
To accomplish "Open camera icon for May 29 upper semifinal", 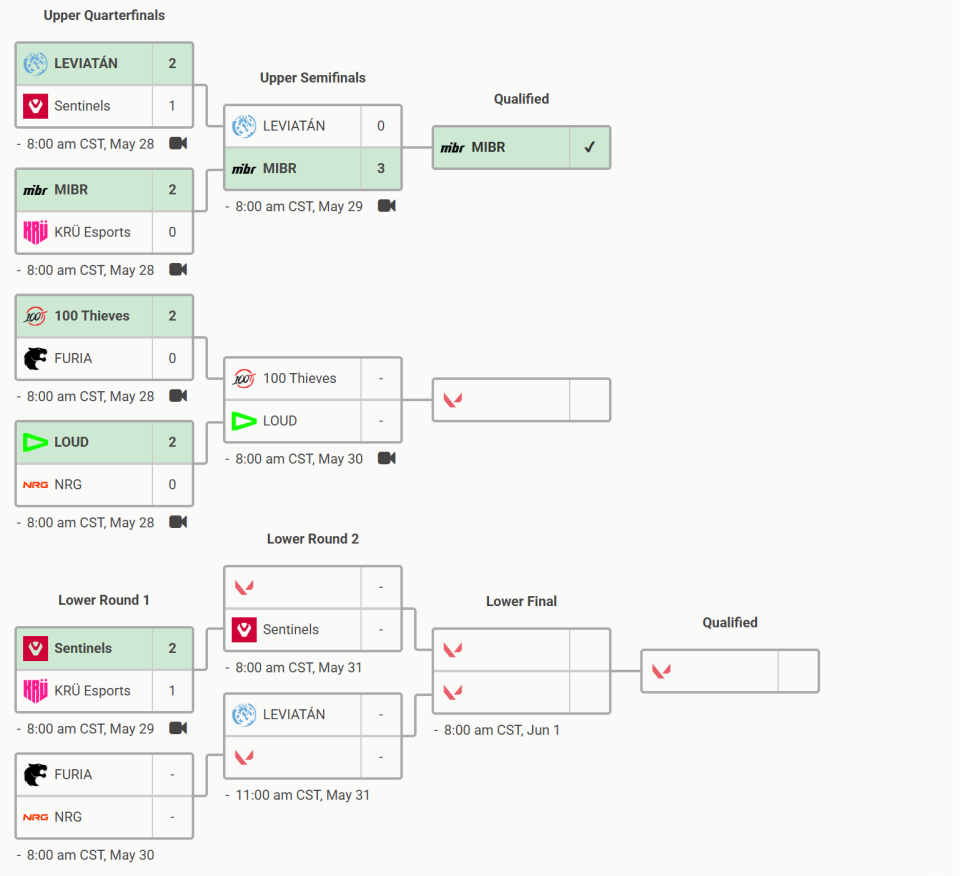I will (x=387, y=206).
